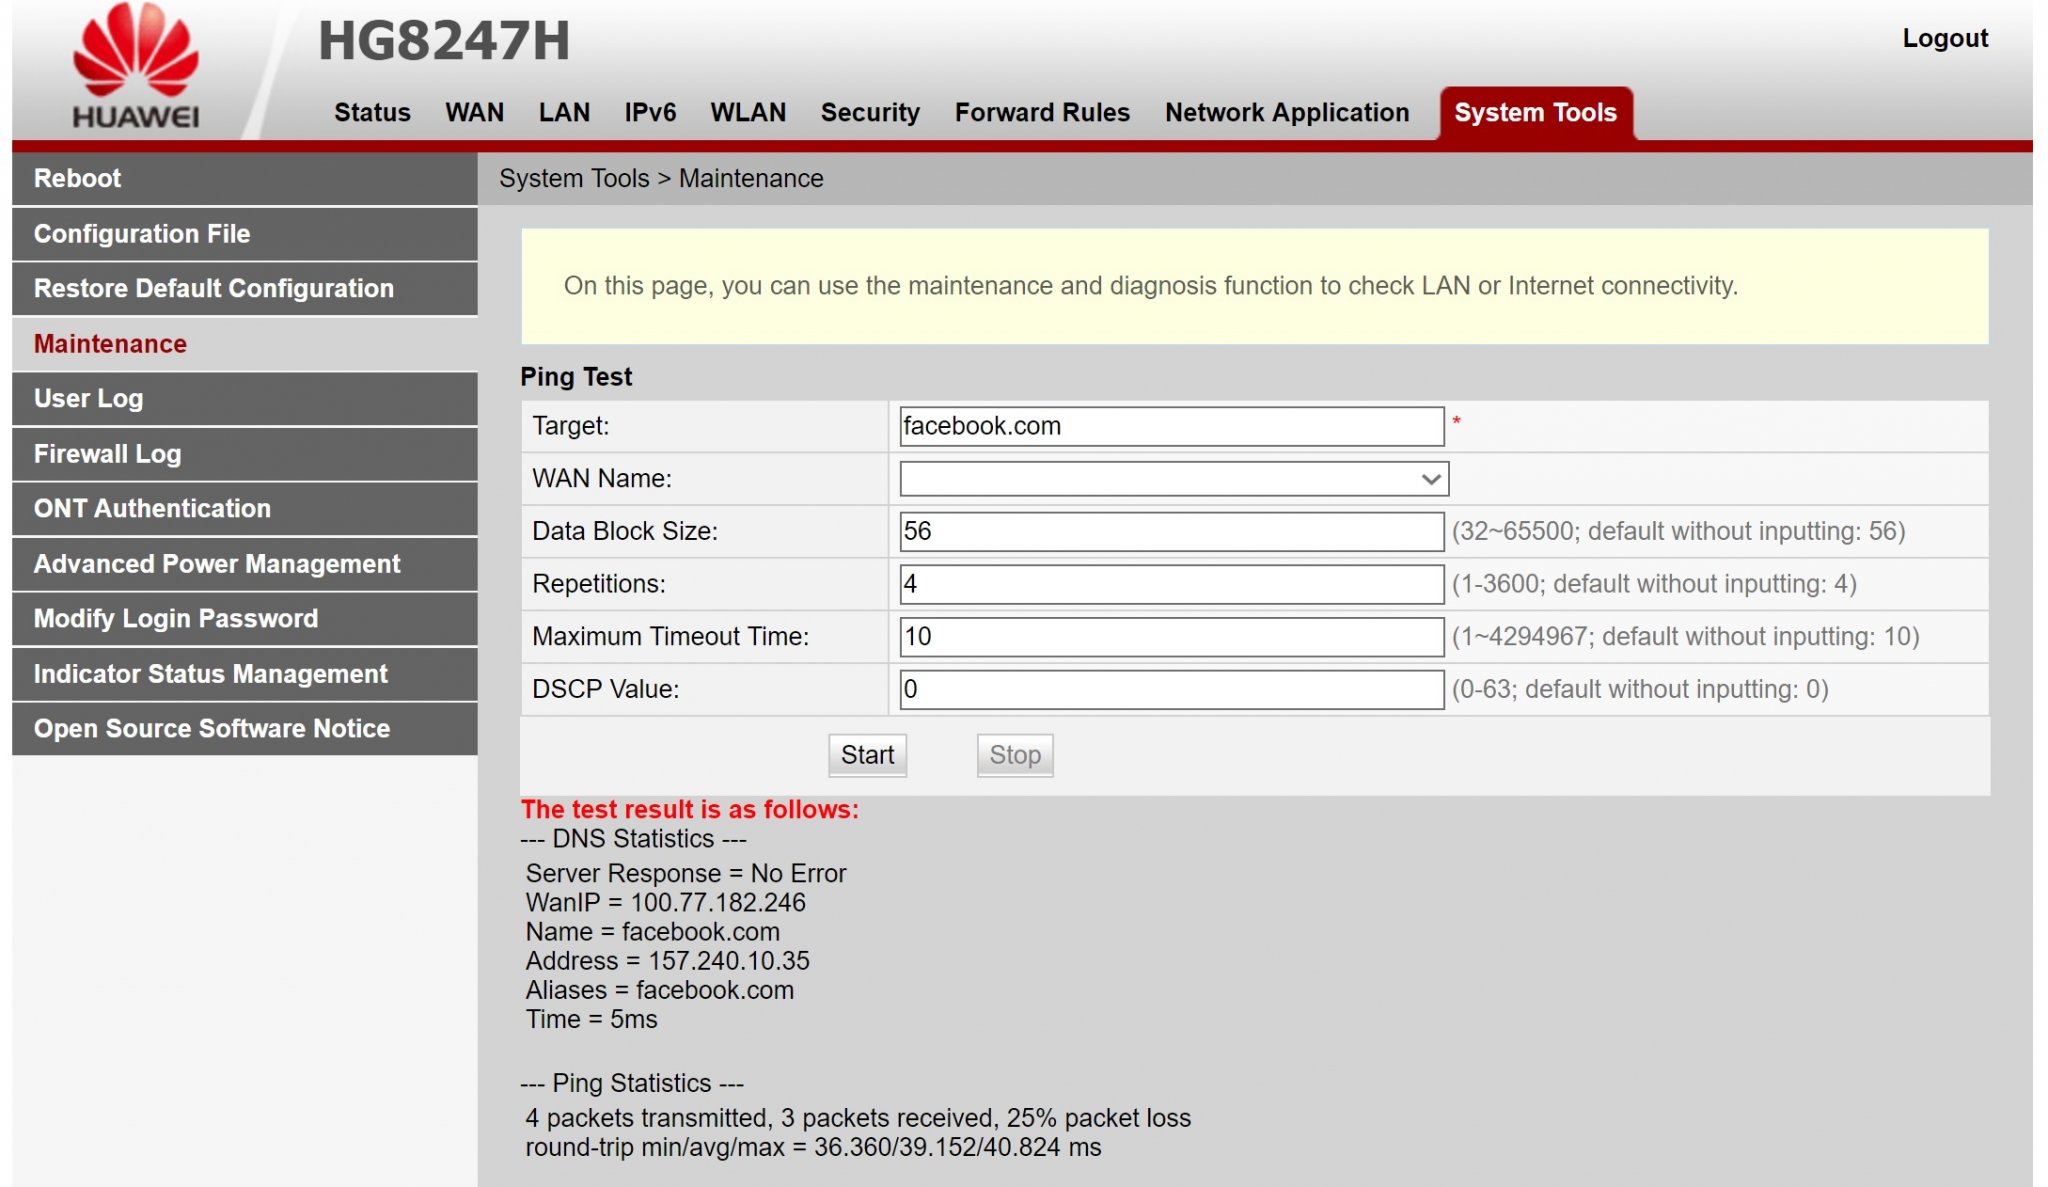Go to the Security tab
Image resolution: width=2048 pixels, height=1187 pixels.
869,112
